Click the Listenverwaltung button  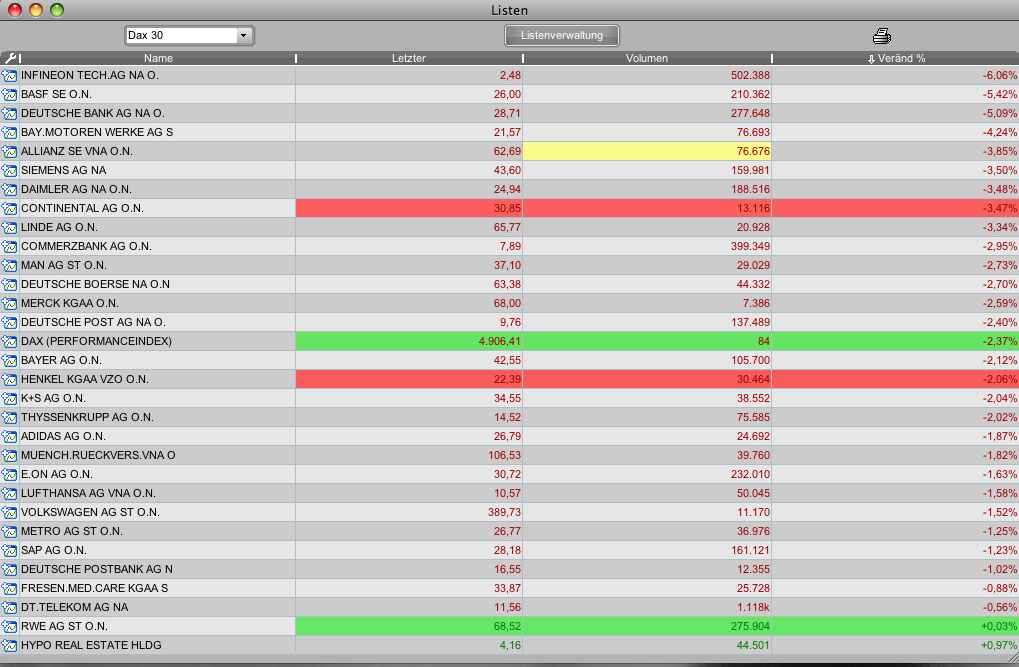tap(561, 36)
